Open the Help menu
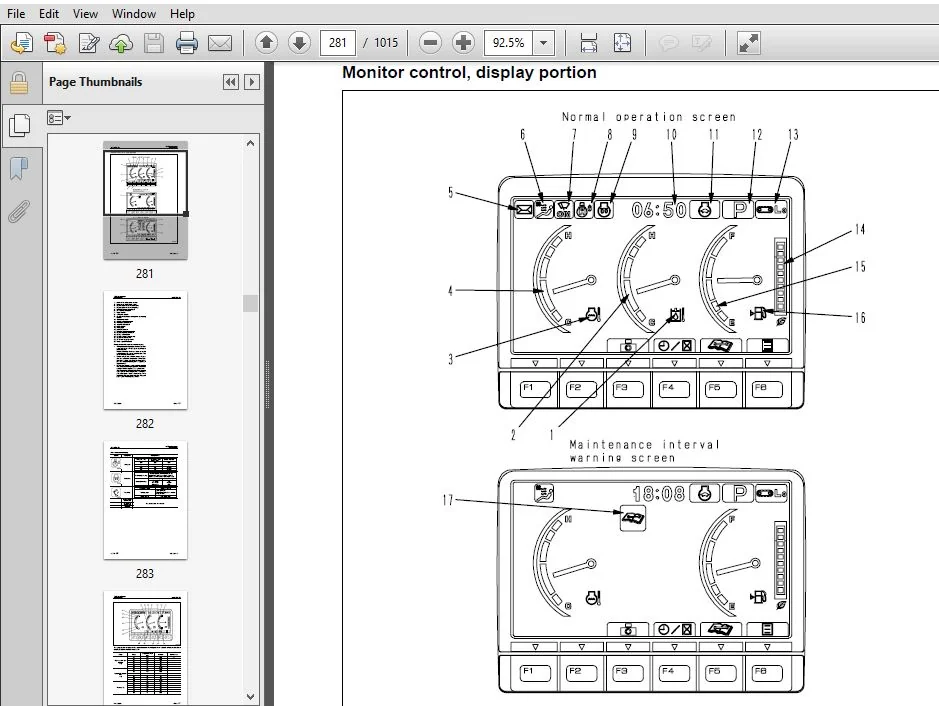The height and width of the screenshot is (706, 939). (182, 13)
